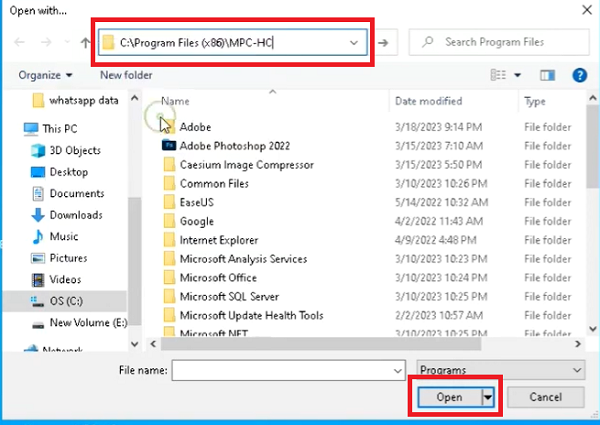The image size is (600, 425).
Task: Toggle the preview pane icon
Action: [x=548, y=75]
